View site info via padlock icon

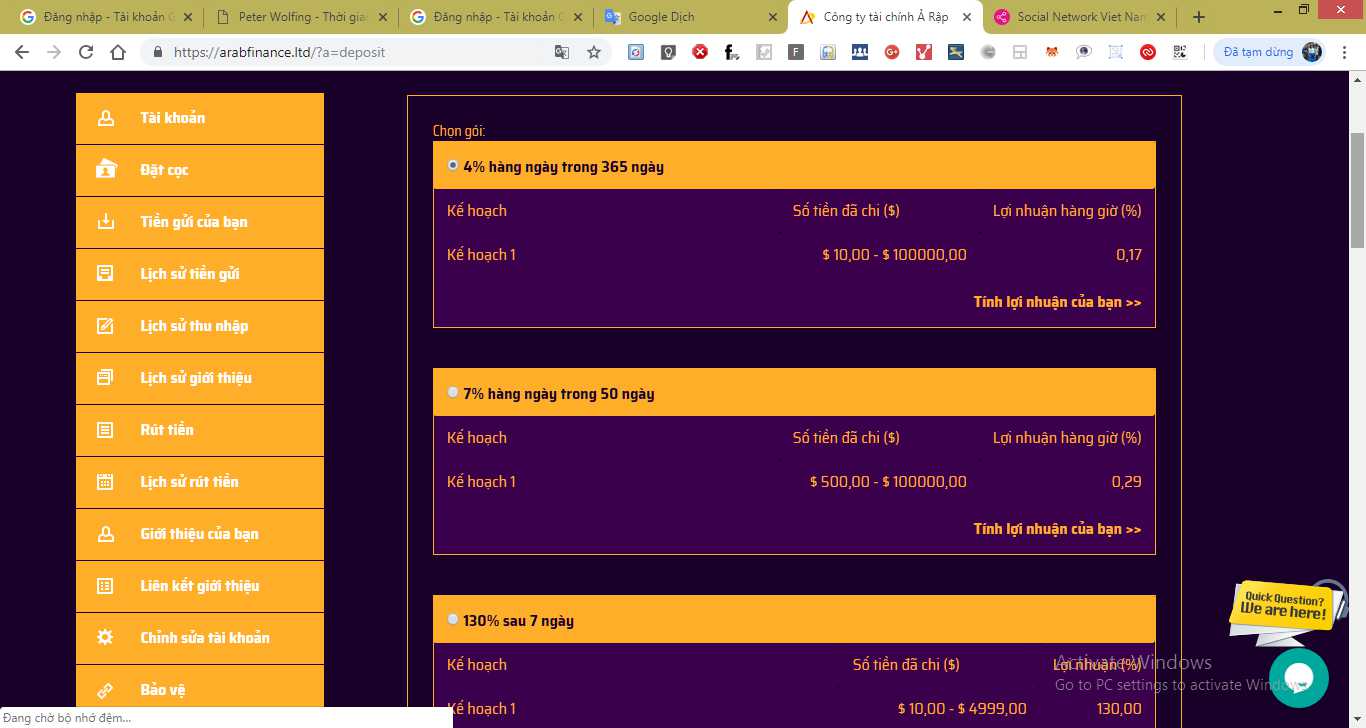click(x=158, y=52)
